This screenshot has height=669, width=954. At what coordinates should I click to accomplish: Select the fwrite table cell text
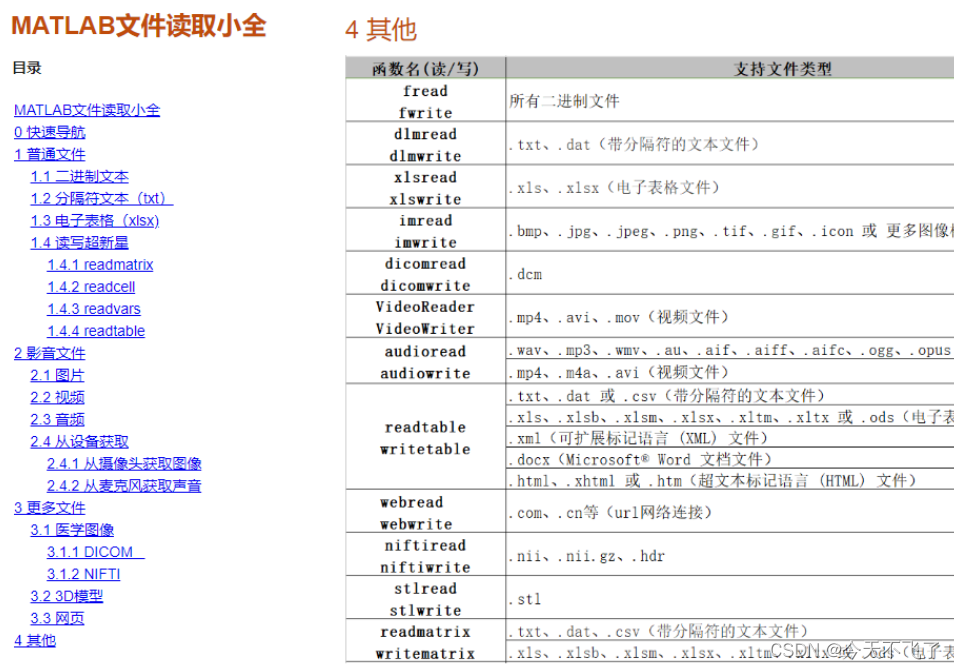(425, 113)
